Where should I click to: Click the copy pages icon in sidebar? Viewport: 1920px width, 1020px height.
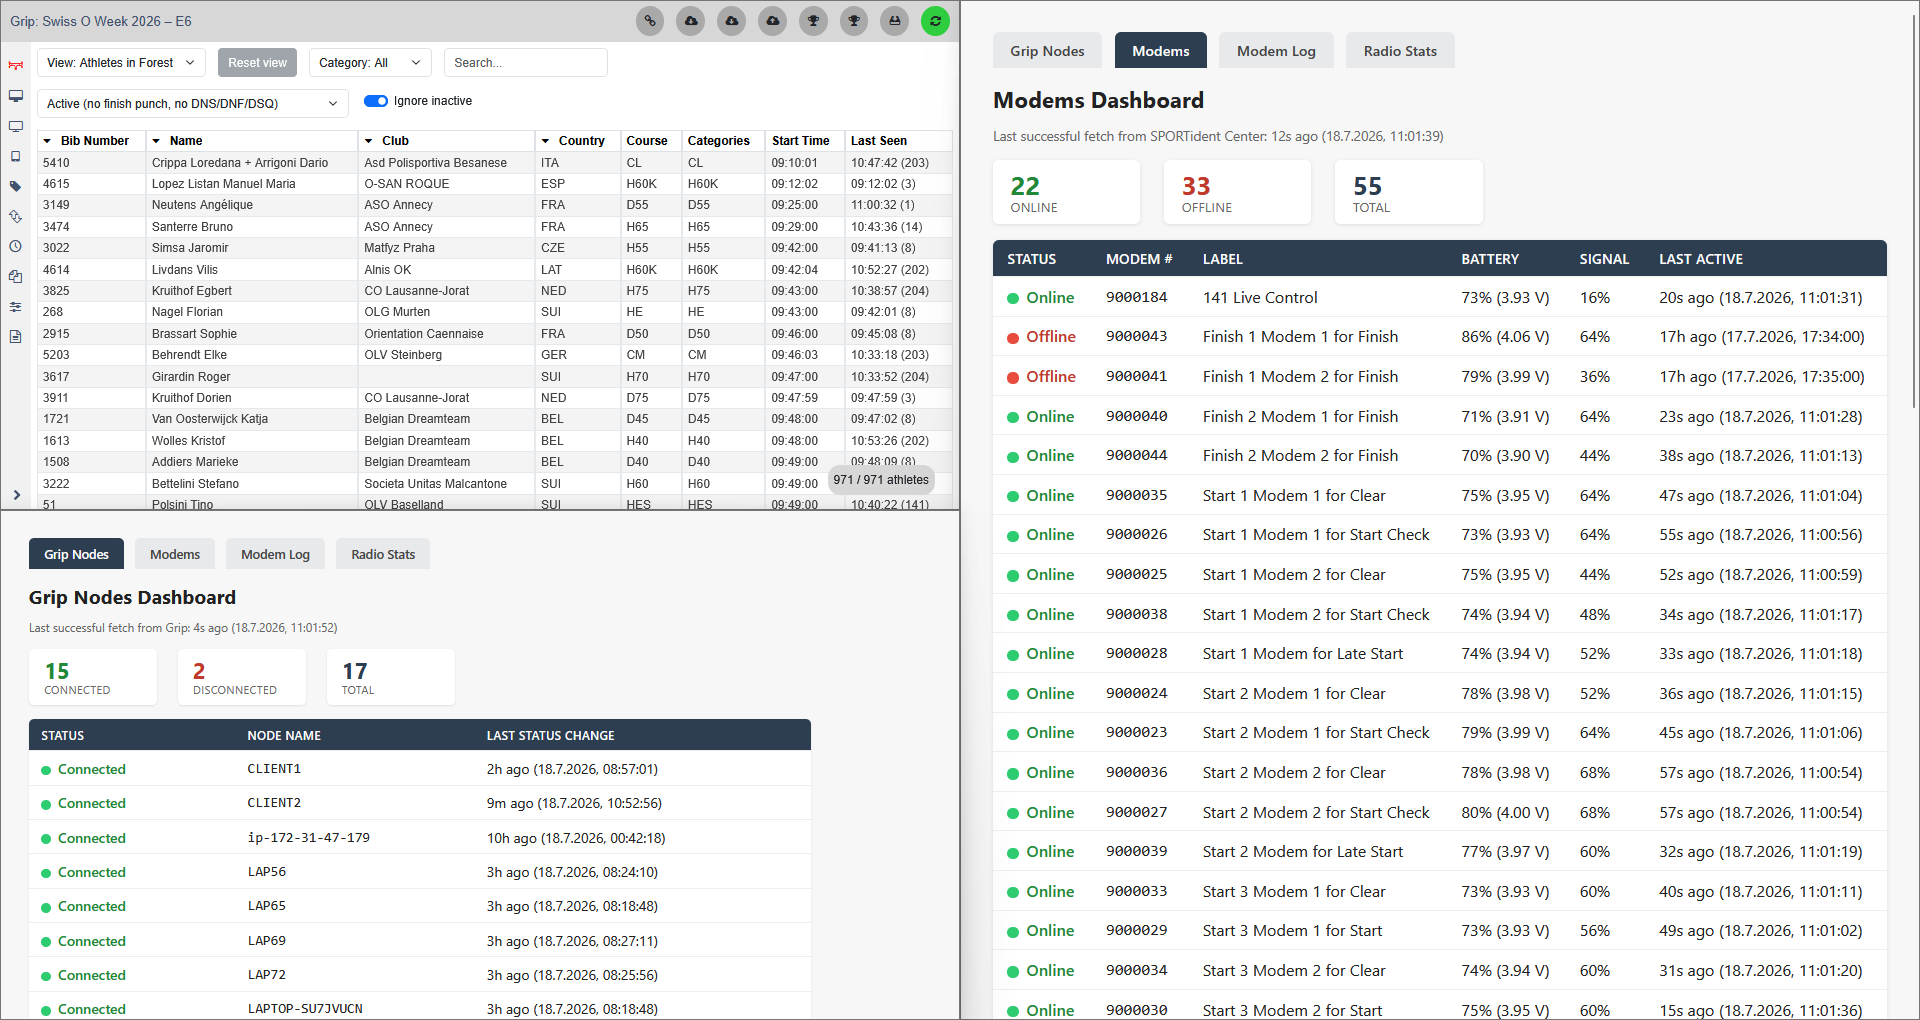(x=15, y=276)
